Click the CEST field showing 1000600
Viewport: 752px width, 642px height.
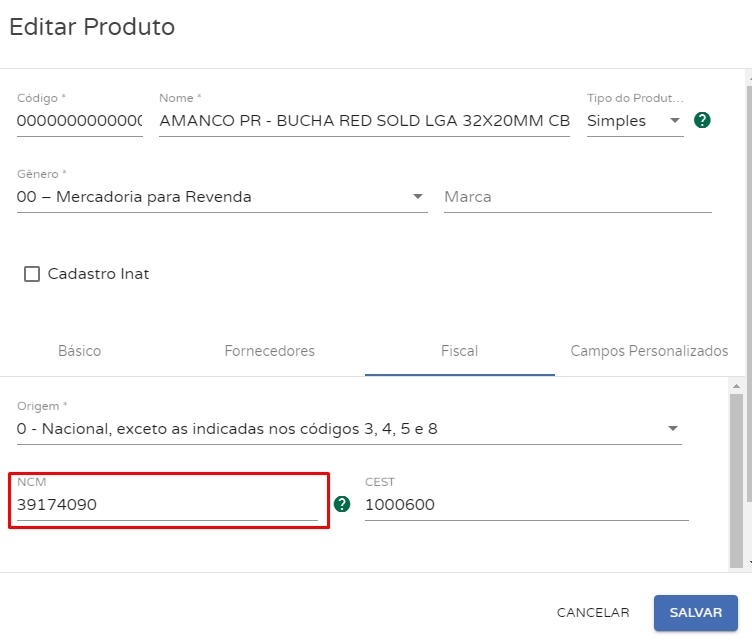(526, 505)
